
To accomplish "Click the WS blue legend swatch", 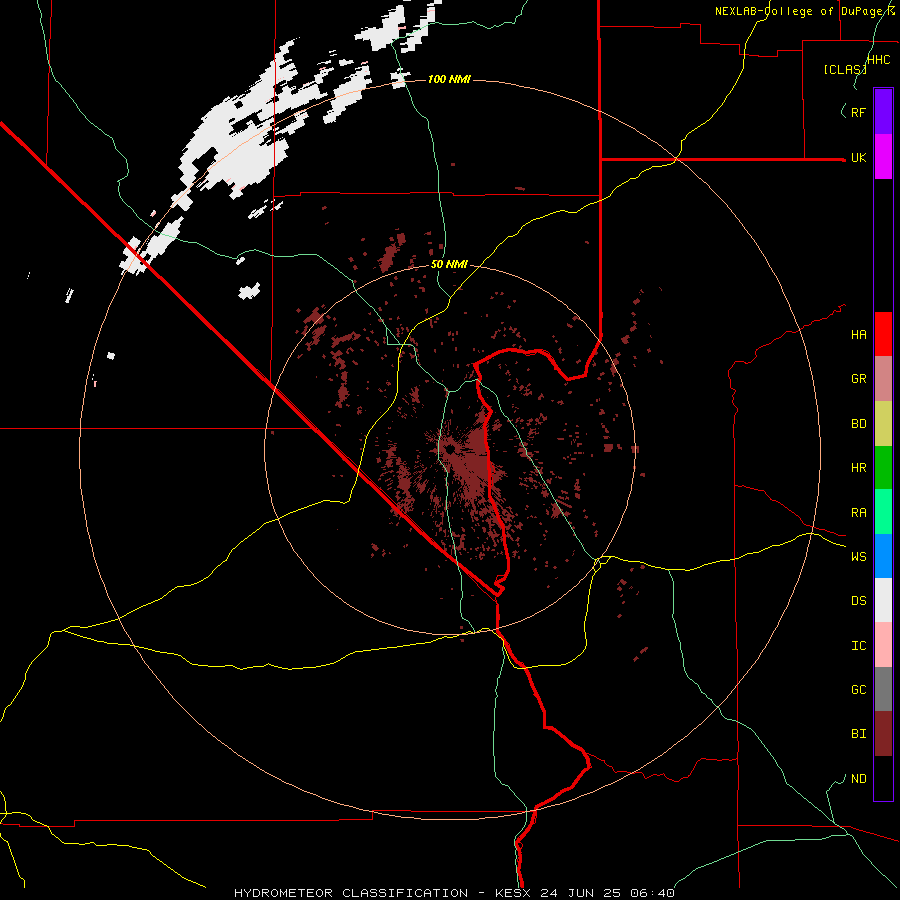I will (x=883, y=556).
